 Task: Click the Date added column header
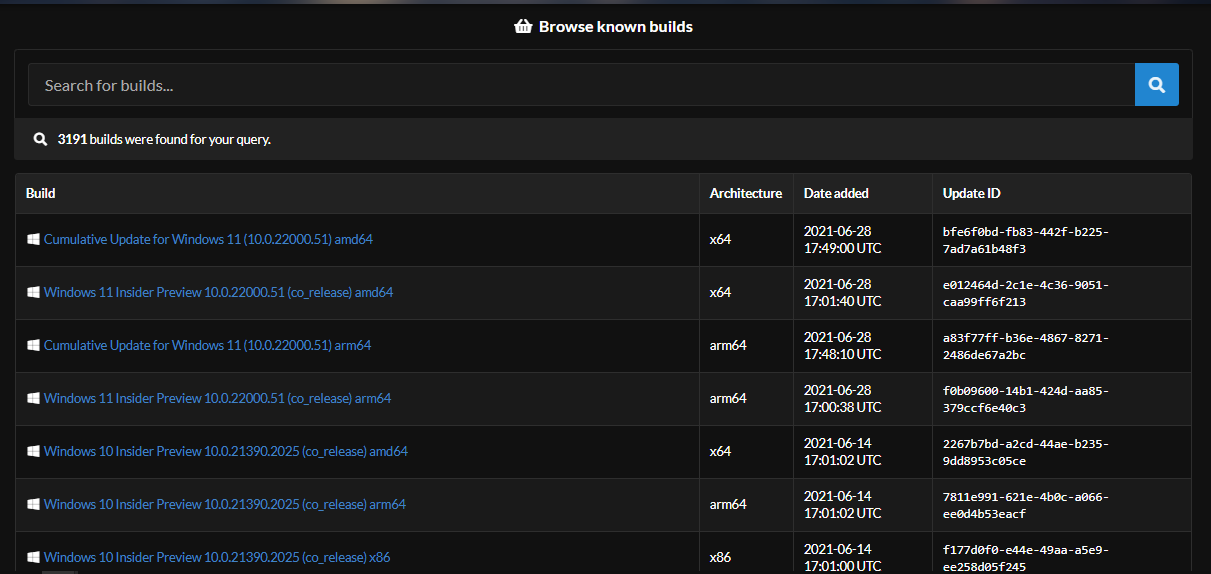[x=836, y=193]
